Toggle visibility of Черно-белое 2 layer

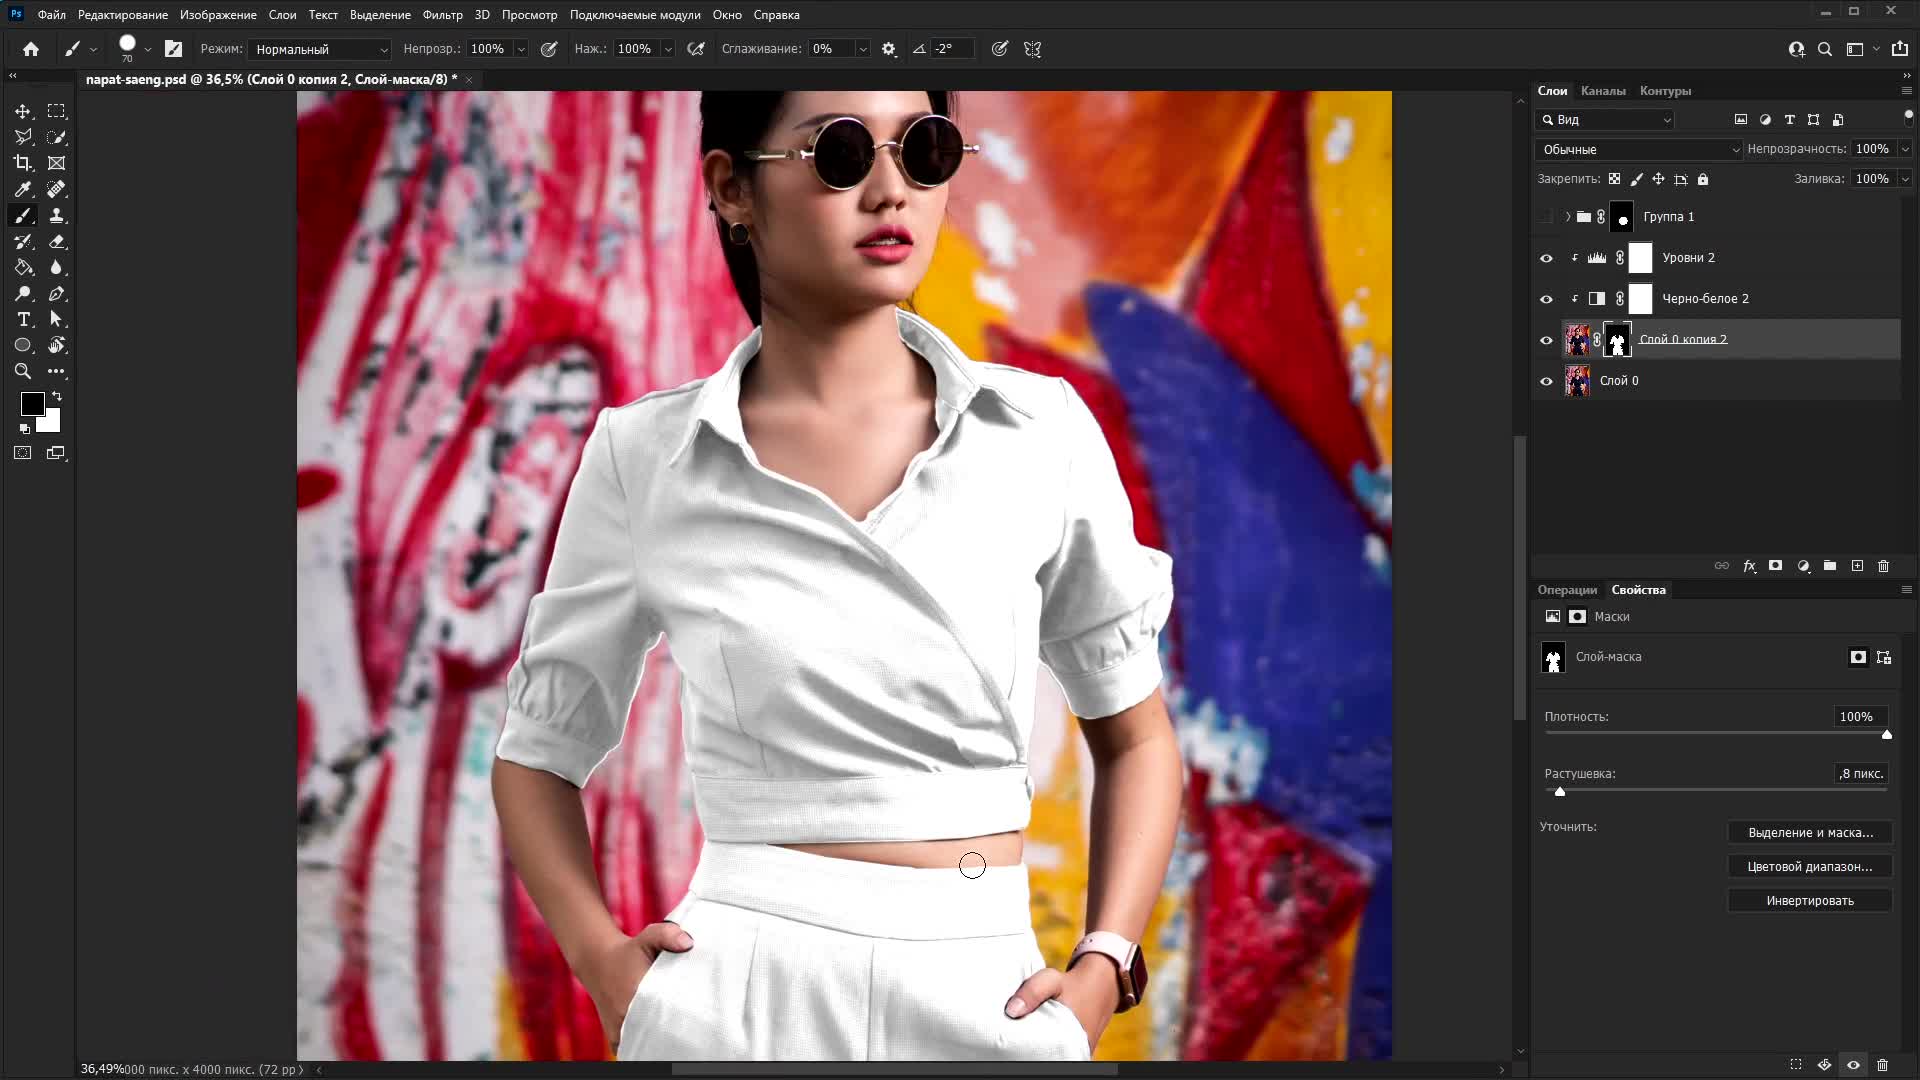[1546, 299]
